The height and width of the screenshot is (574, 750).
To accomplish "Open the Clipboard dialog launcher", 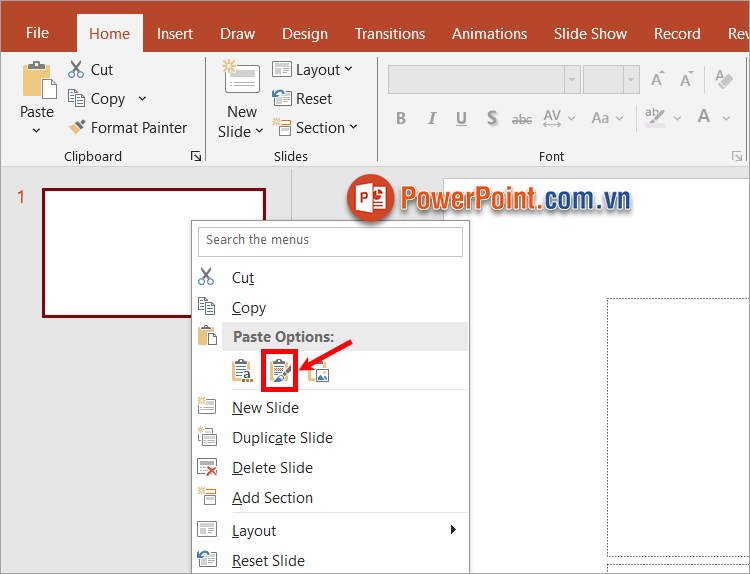I will tap(196, 156).
